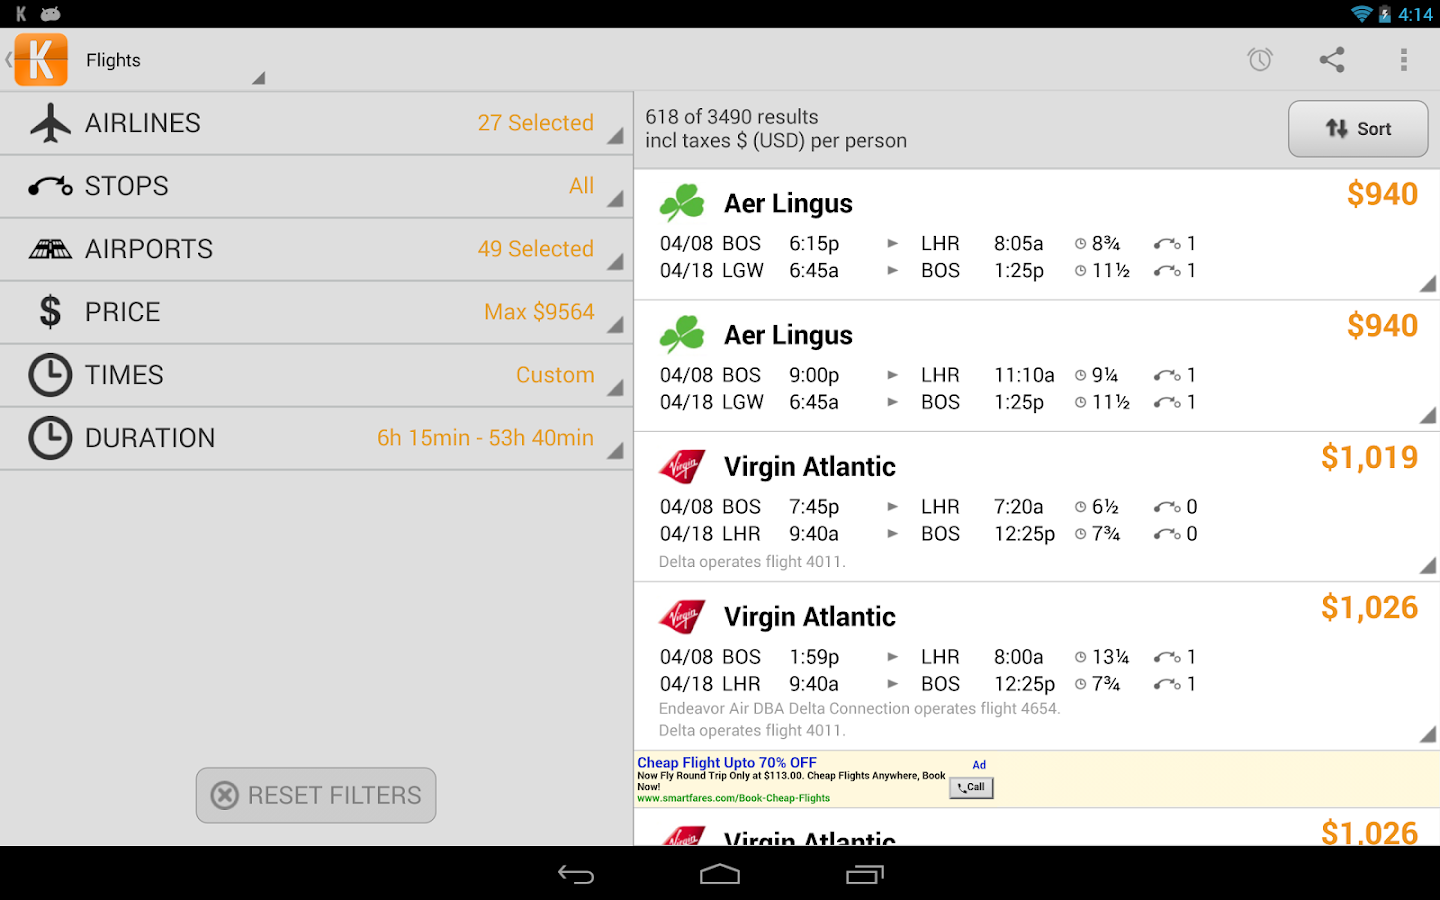Image resolution: width=1440 pixels, height=900 pixels.
Task: Tap the Aer Lingus shamrock logo
Action: pyautogui.click(x=683, y=201)
